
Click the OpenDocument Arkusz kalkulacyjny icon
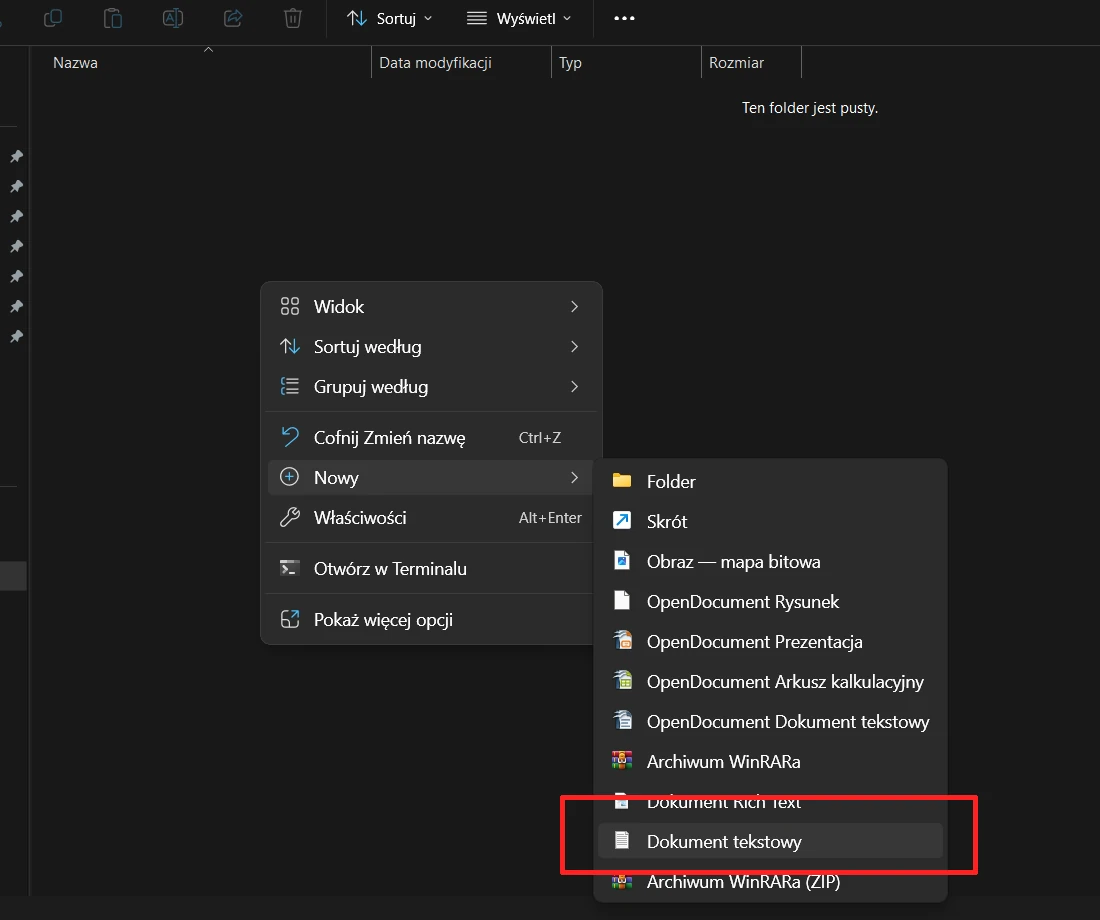[x=622, y=680]
